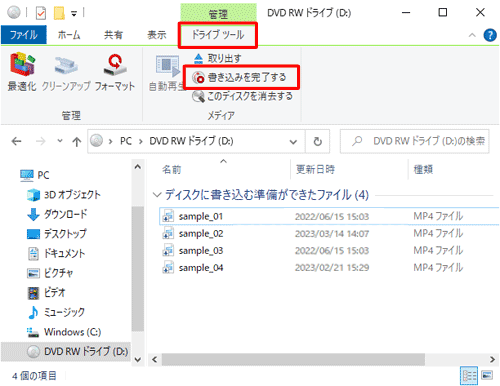Go up one folder level
The width and height of the screenshot is (500, 386).
[77, 142]
